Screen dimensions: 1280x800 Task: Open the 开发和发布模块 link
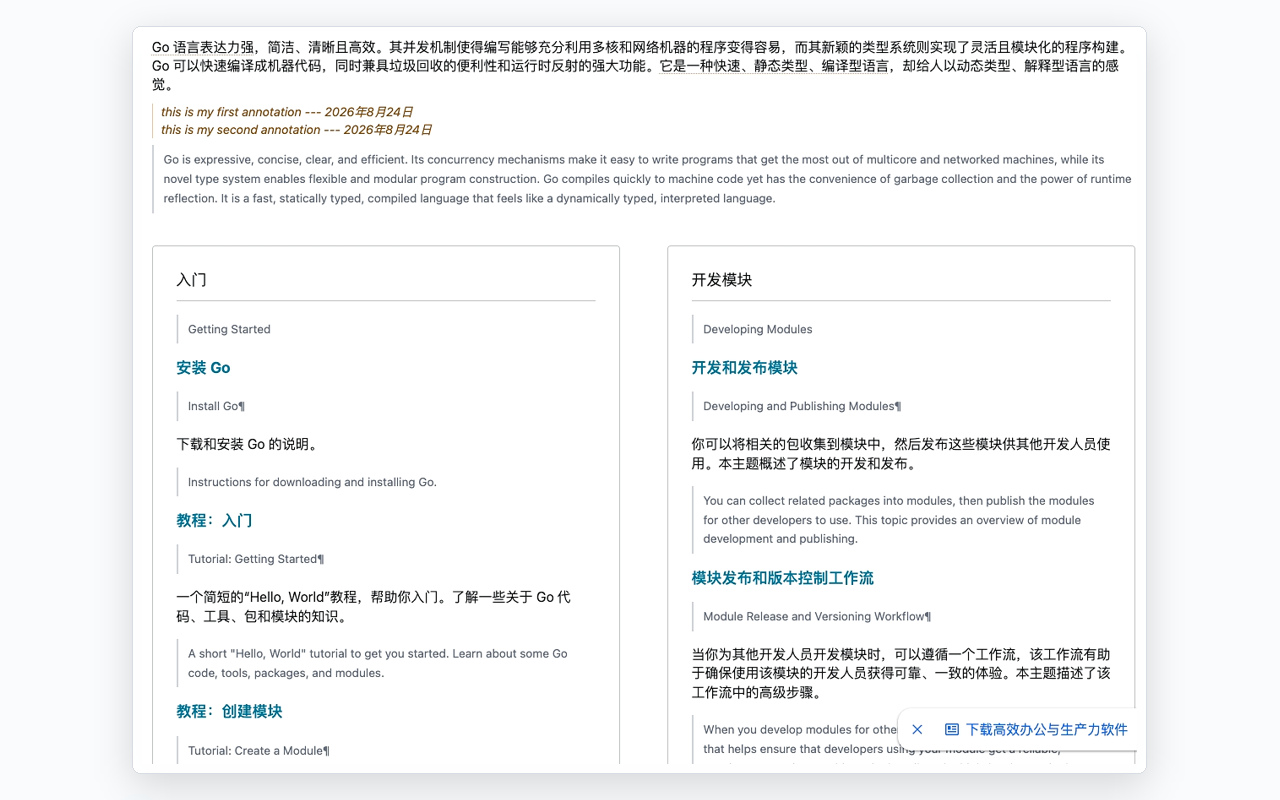tap(744, 368)
